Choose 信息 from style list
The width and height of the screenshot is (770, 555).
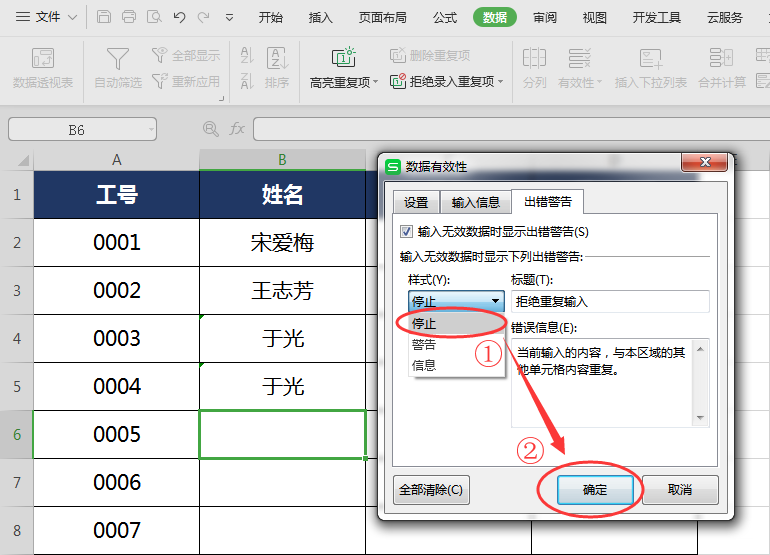click(x=456, y=365)
